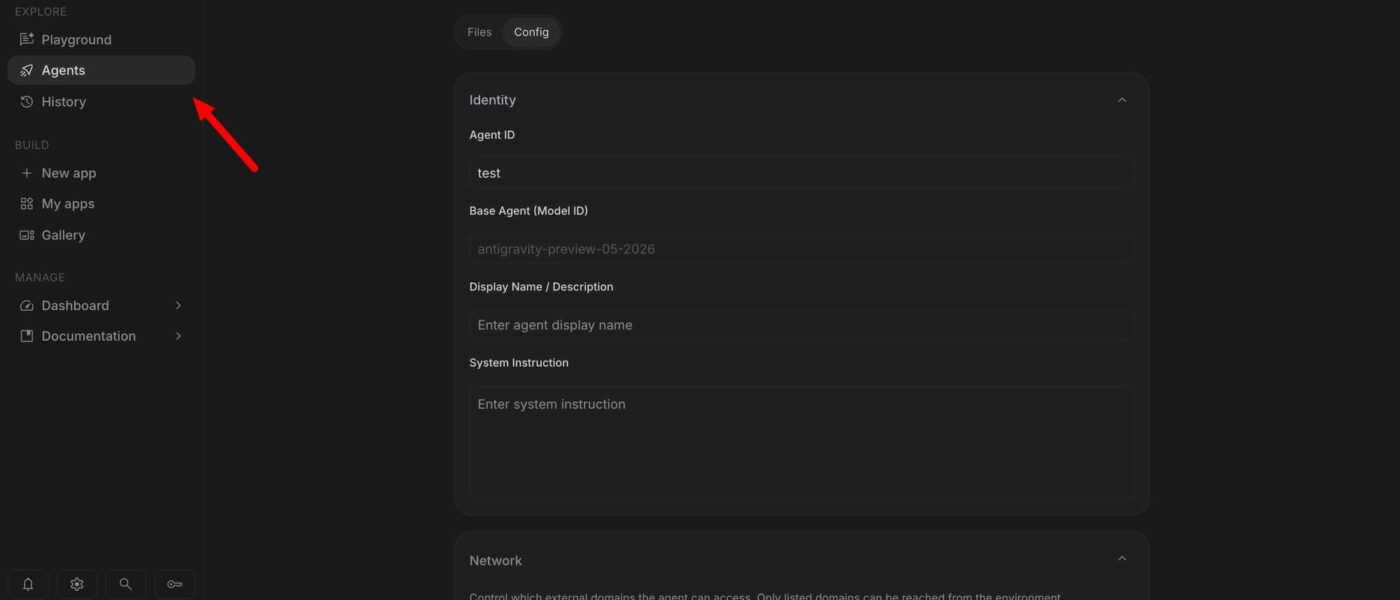Create a New app
Image resolution: width=1400 pixels, height=600 pixels.
[x=101, y=173]
